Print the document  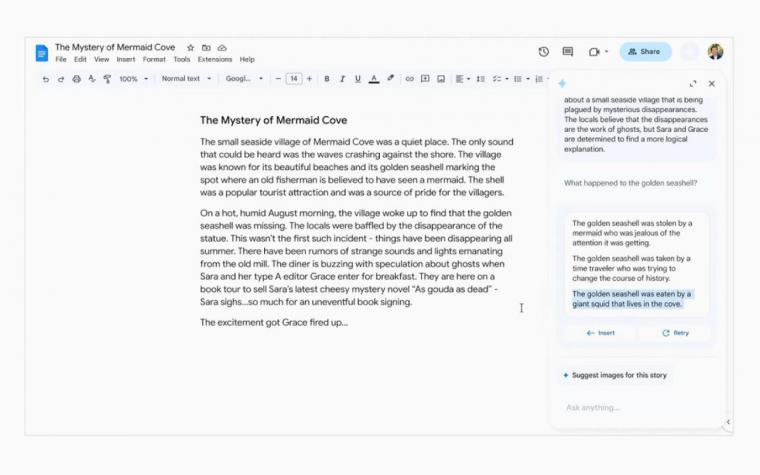click(76, 79)
